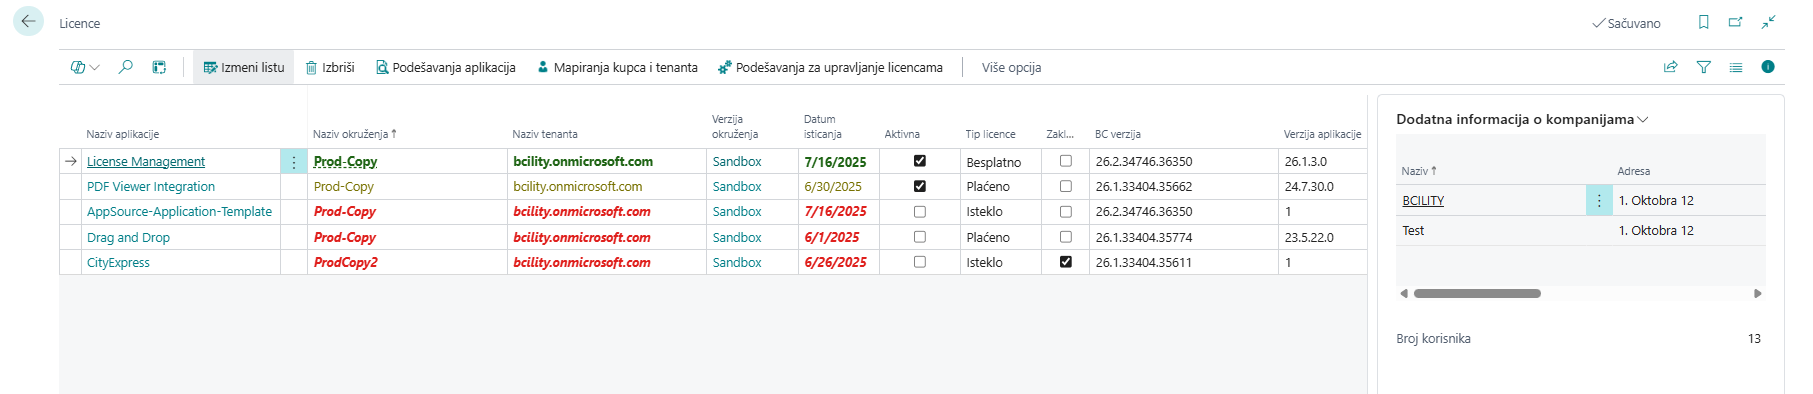
Task: Open Podešavanja za upravljanje licencama
Action: tap(830, 67)
